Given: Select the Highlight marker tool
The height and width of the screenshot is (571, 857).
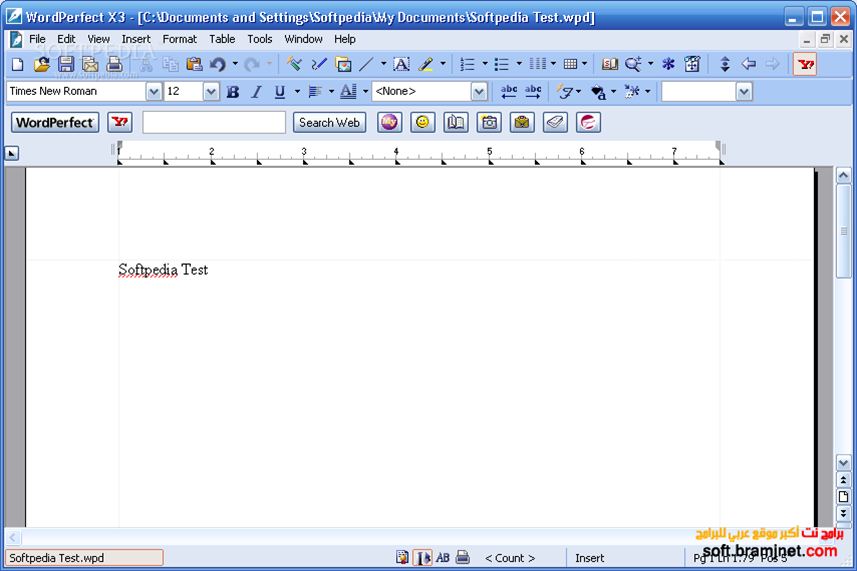Looking at the screenshot, I should (x=426, y=64).
